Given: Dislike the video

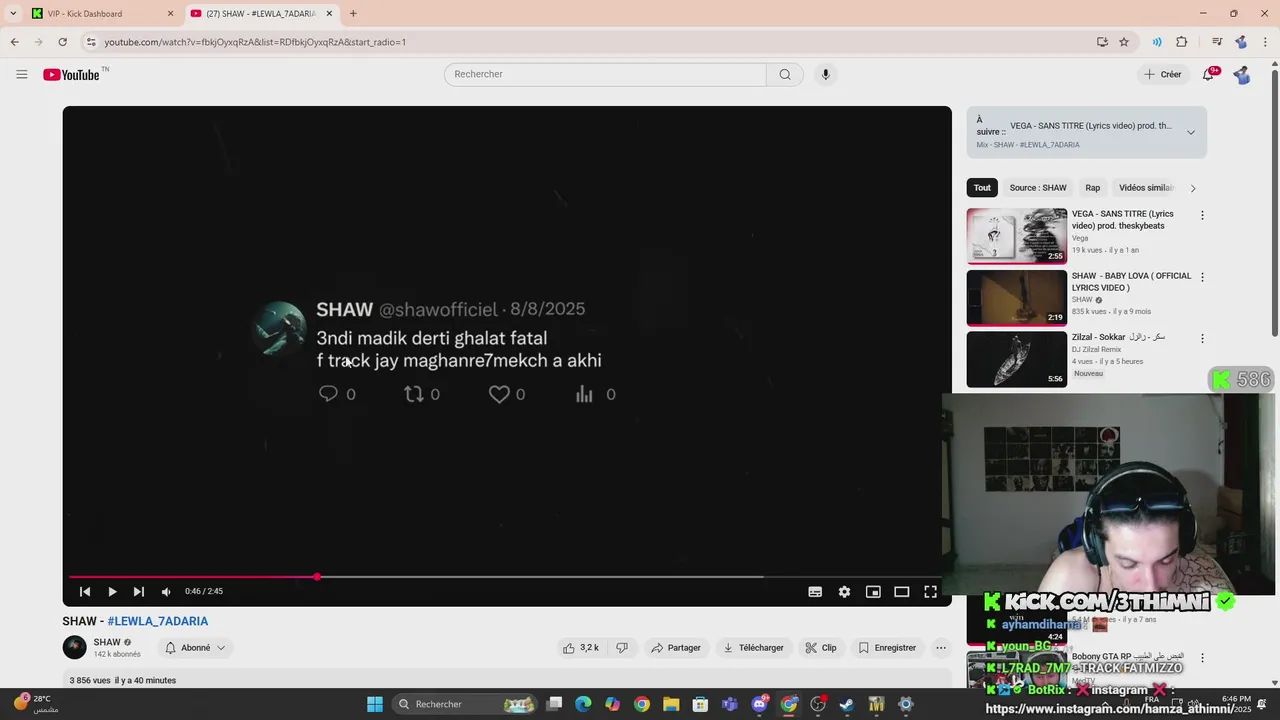Looking at the screenshot, I should pos(622,648).
